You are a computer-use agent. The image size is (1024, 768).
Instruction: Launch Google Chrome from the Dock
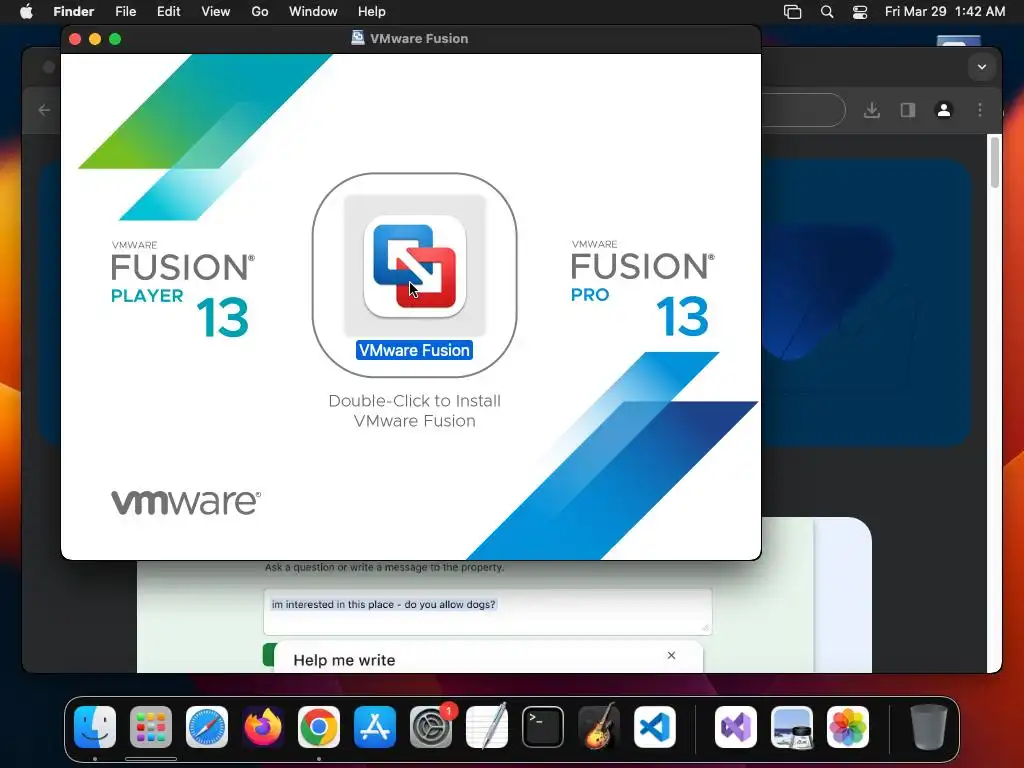[319, 727]
